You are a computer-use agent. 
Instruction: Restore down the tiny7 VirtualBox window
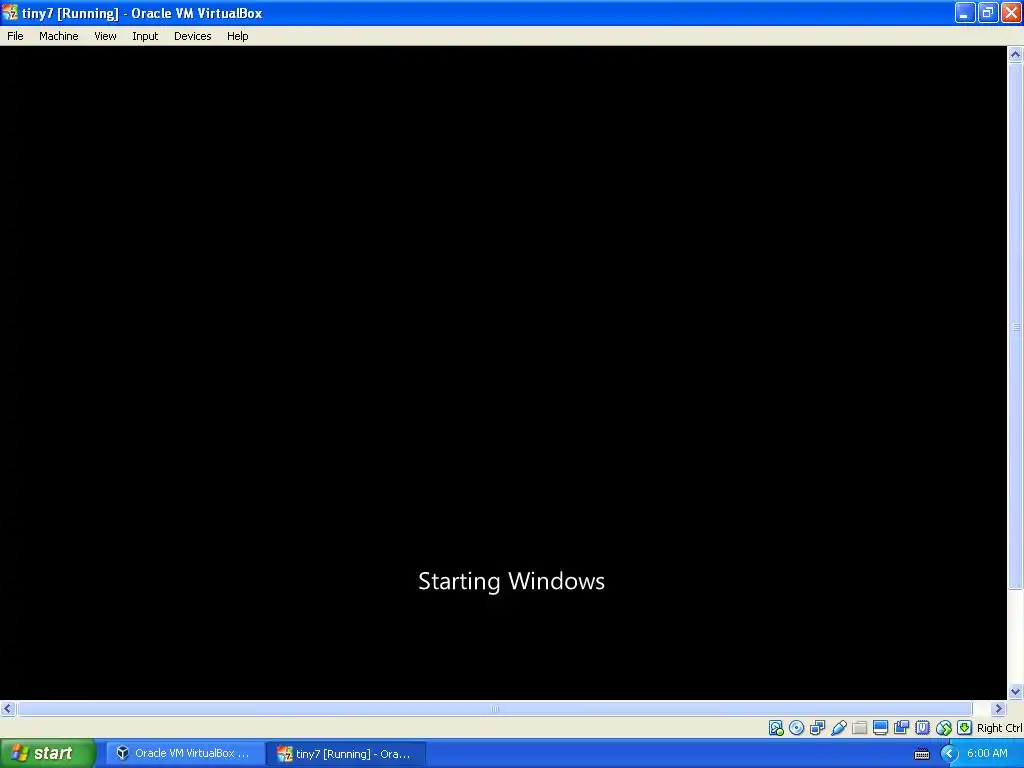pyautogui.click(x=988, y=13)
